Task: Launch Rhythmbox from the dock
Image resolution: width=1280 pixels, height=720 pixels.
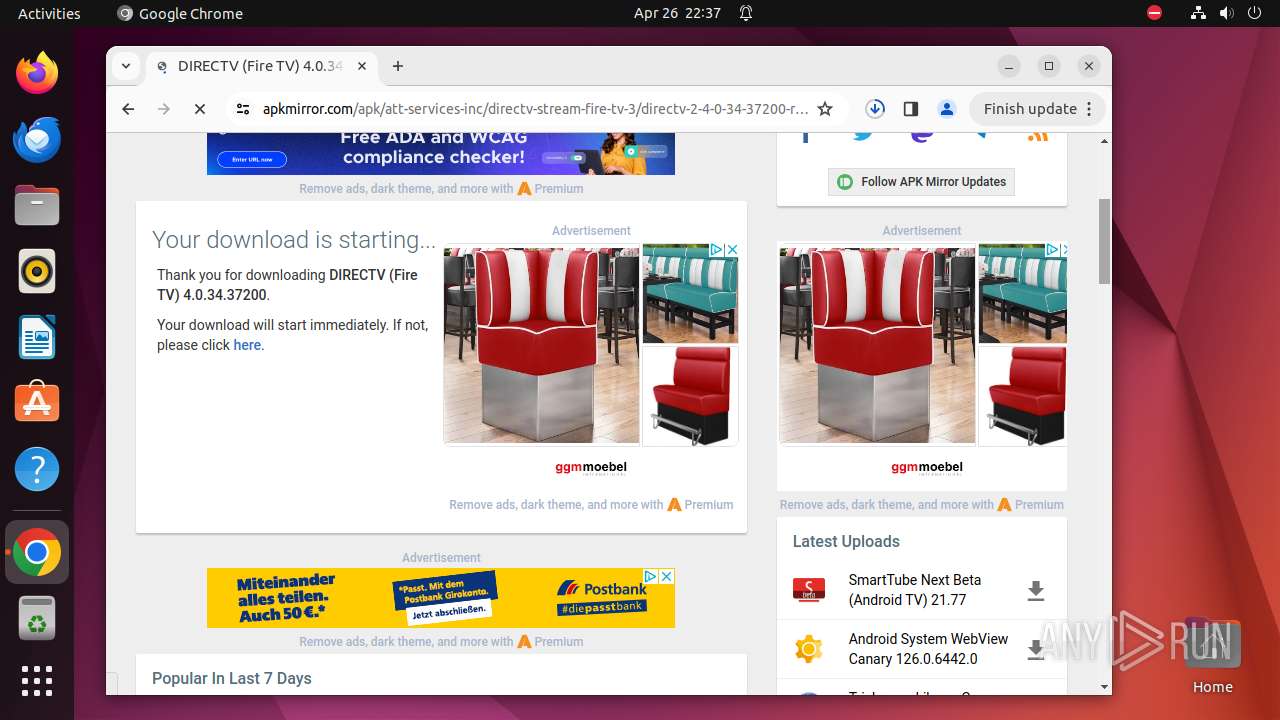Action: coord(37,271)
